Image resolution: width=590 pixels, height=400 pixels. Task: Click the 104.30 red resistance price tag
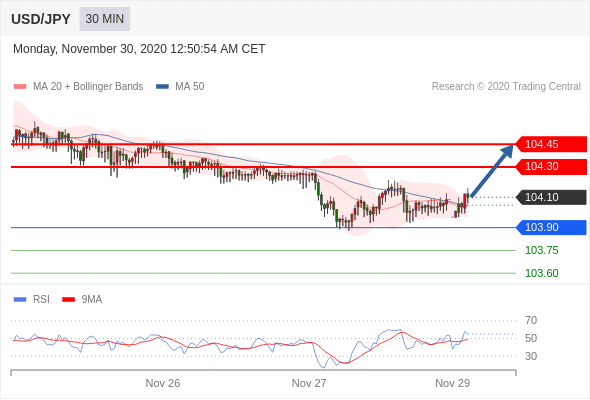[551, 166]
